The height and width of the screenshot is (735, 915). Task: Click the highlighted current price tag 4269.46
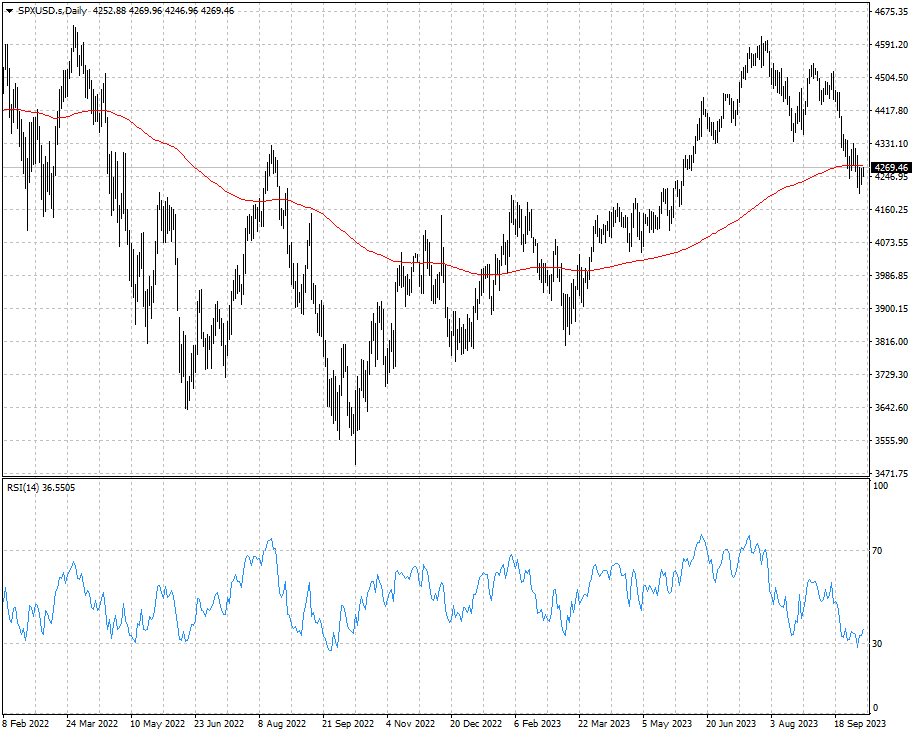click(891, 167)
